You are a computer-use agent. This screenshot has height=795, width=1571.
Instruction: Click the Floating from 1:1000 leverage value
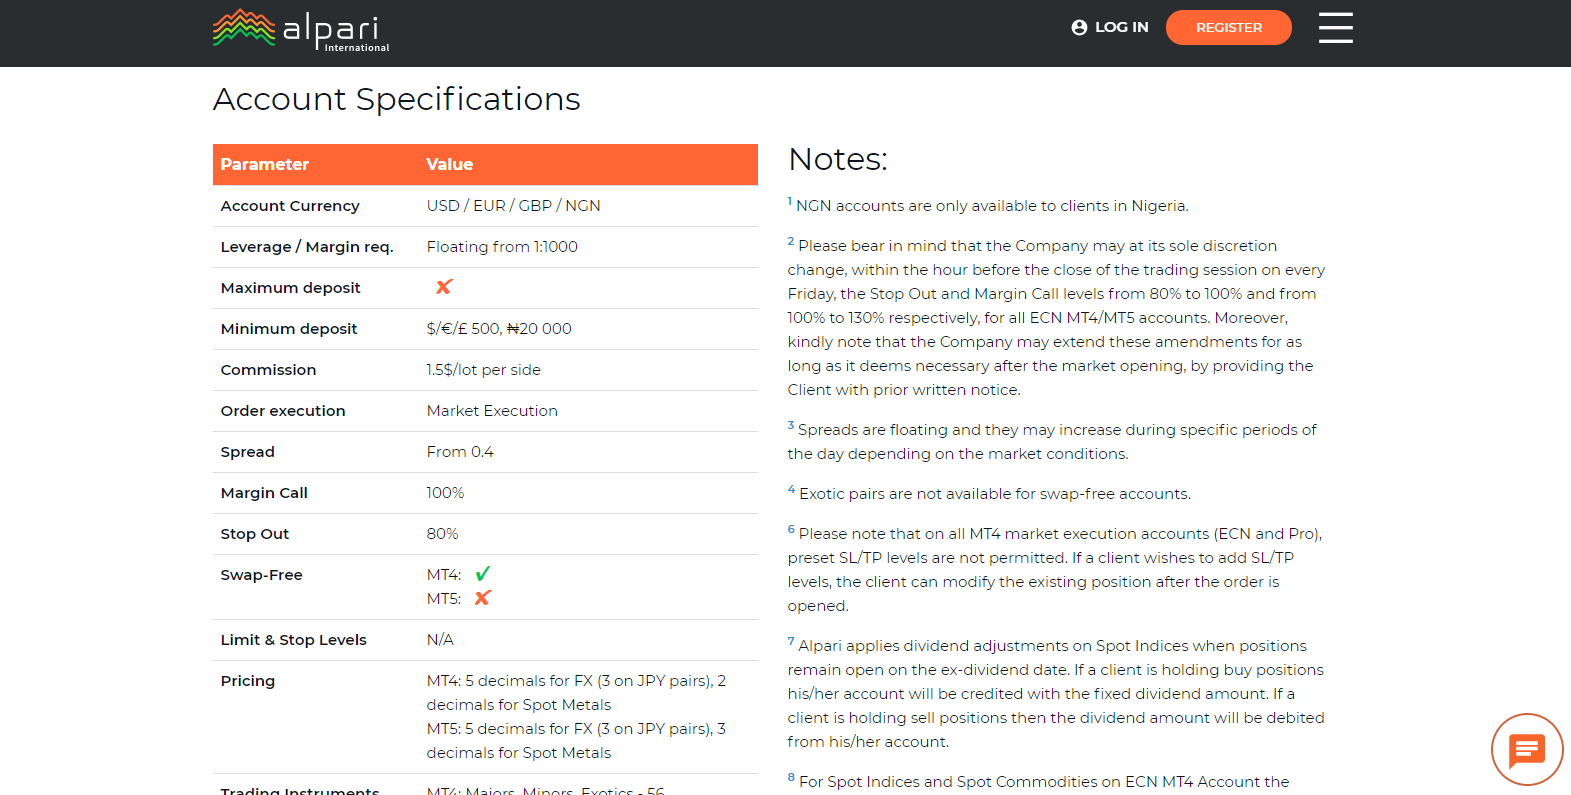coord(502,247)
